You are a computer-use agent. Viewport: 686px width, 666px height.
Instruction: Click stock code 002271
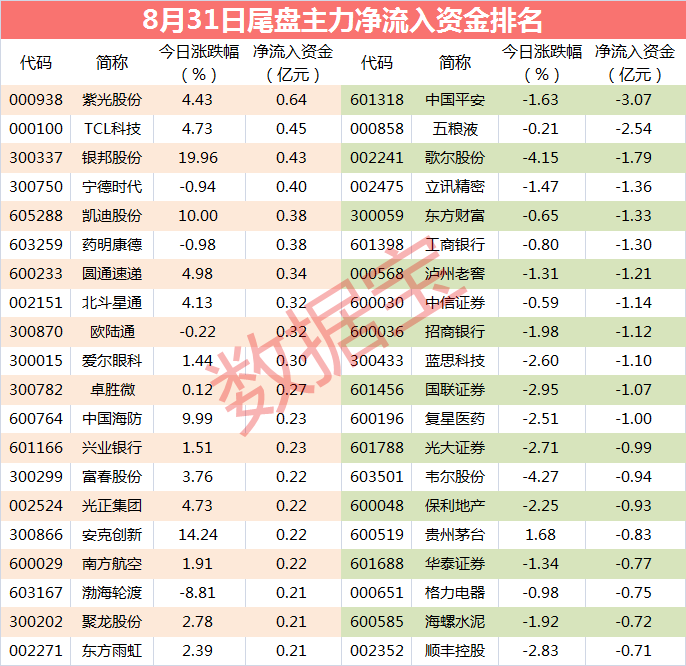[36, 651]
